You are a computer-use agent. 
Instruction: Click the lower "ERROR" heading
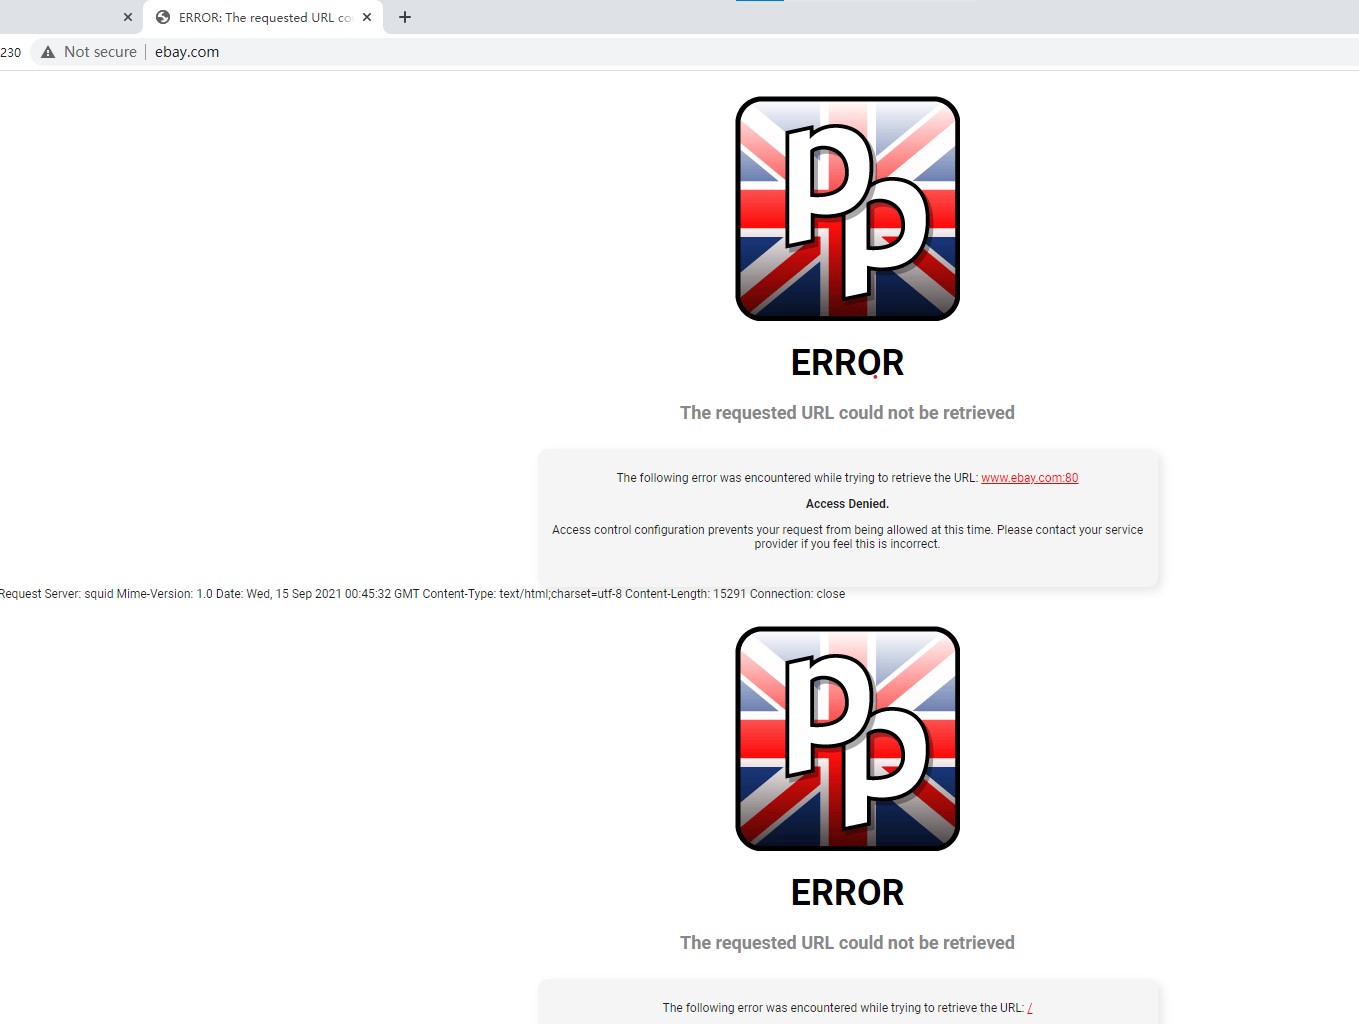pos(847,893)
